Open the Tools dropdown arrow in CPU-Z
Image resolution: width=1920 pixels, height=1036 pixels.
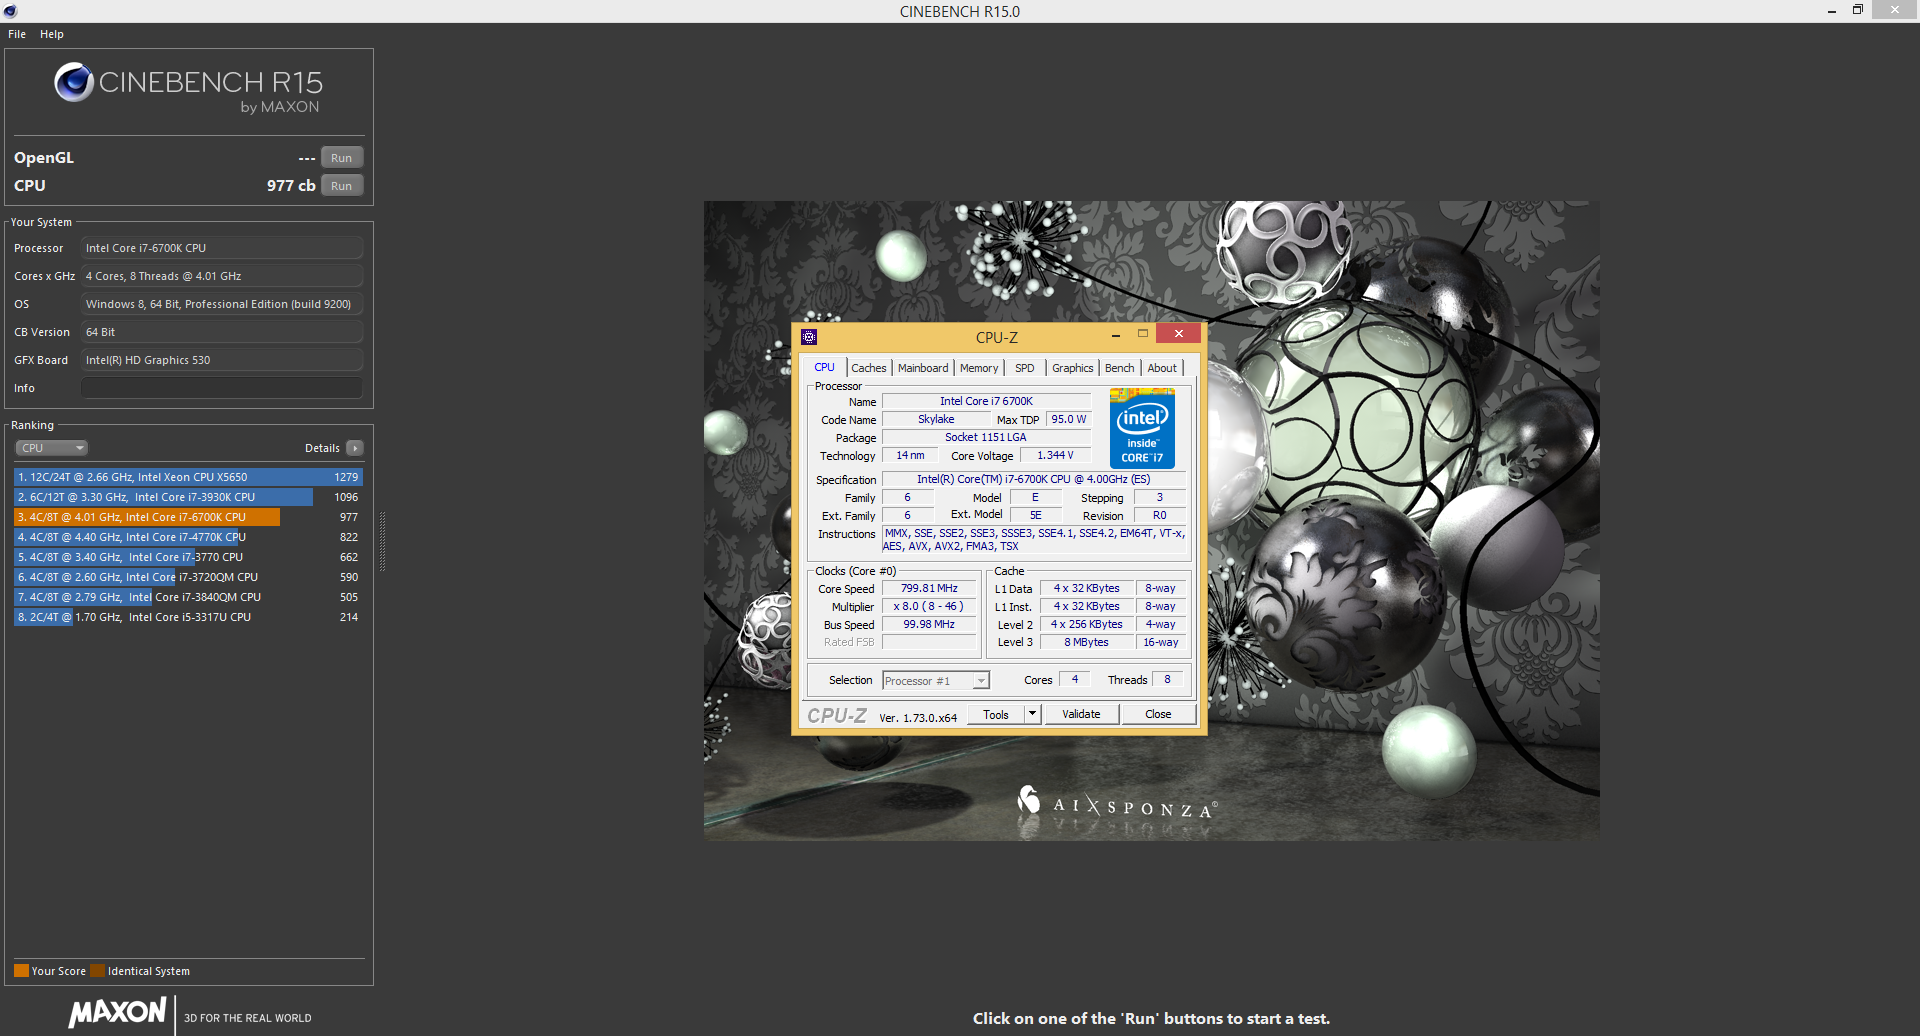tap(1033, 714)
